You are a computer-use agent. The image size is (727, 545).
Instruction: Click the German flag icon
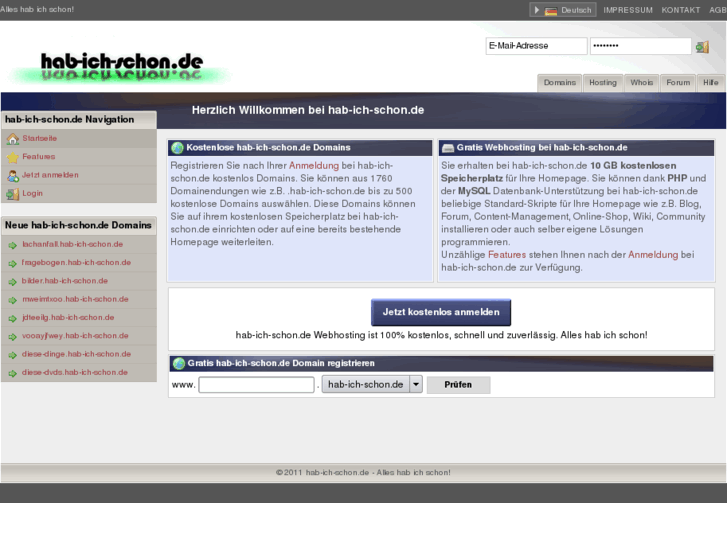[551, 10]
